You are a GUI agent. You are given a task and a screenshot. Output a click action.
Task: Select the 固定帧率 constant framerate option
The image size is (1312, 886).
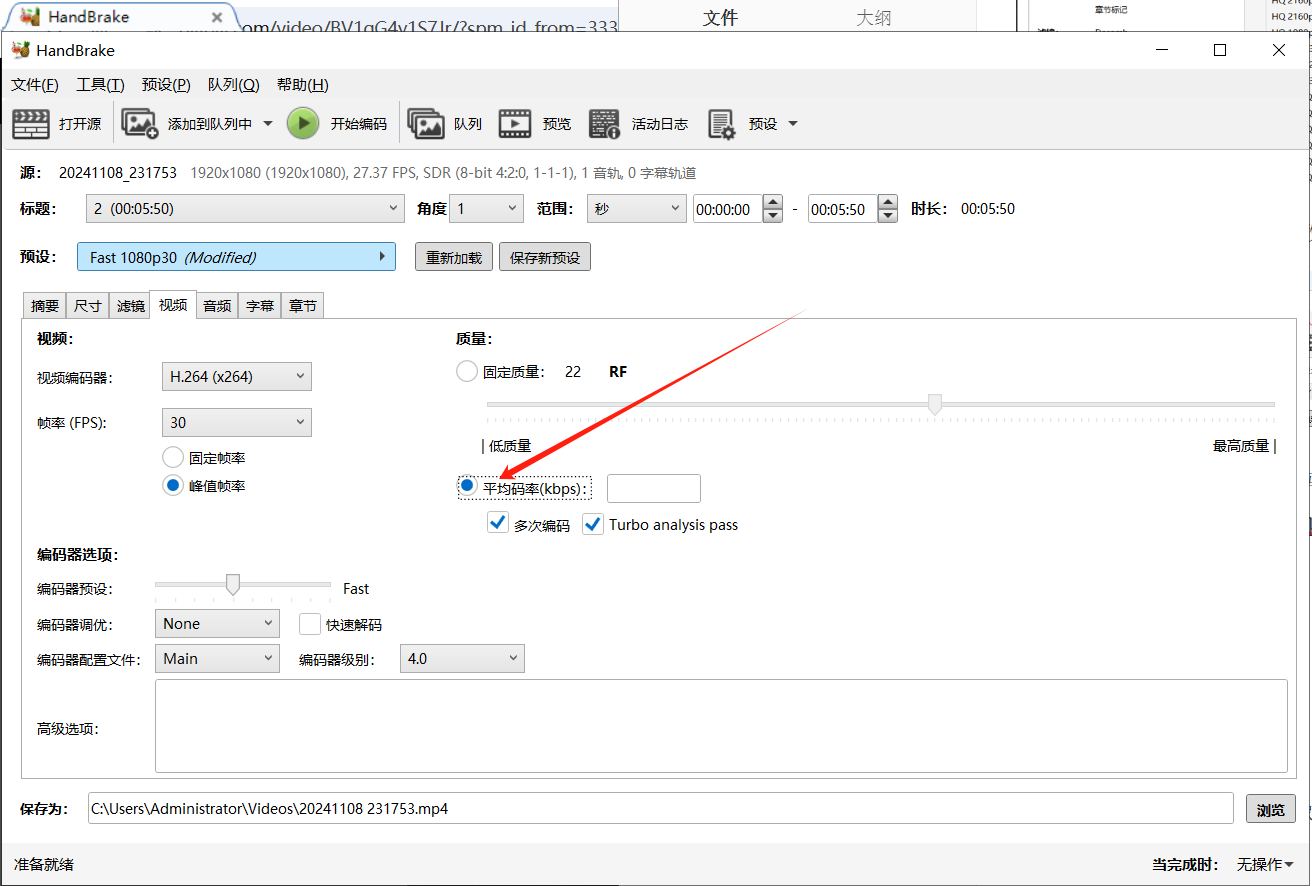tap(173, 457)
